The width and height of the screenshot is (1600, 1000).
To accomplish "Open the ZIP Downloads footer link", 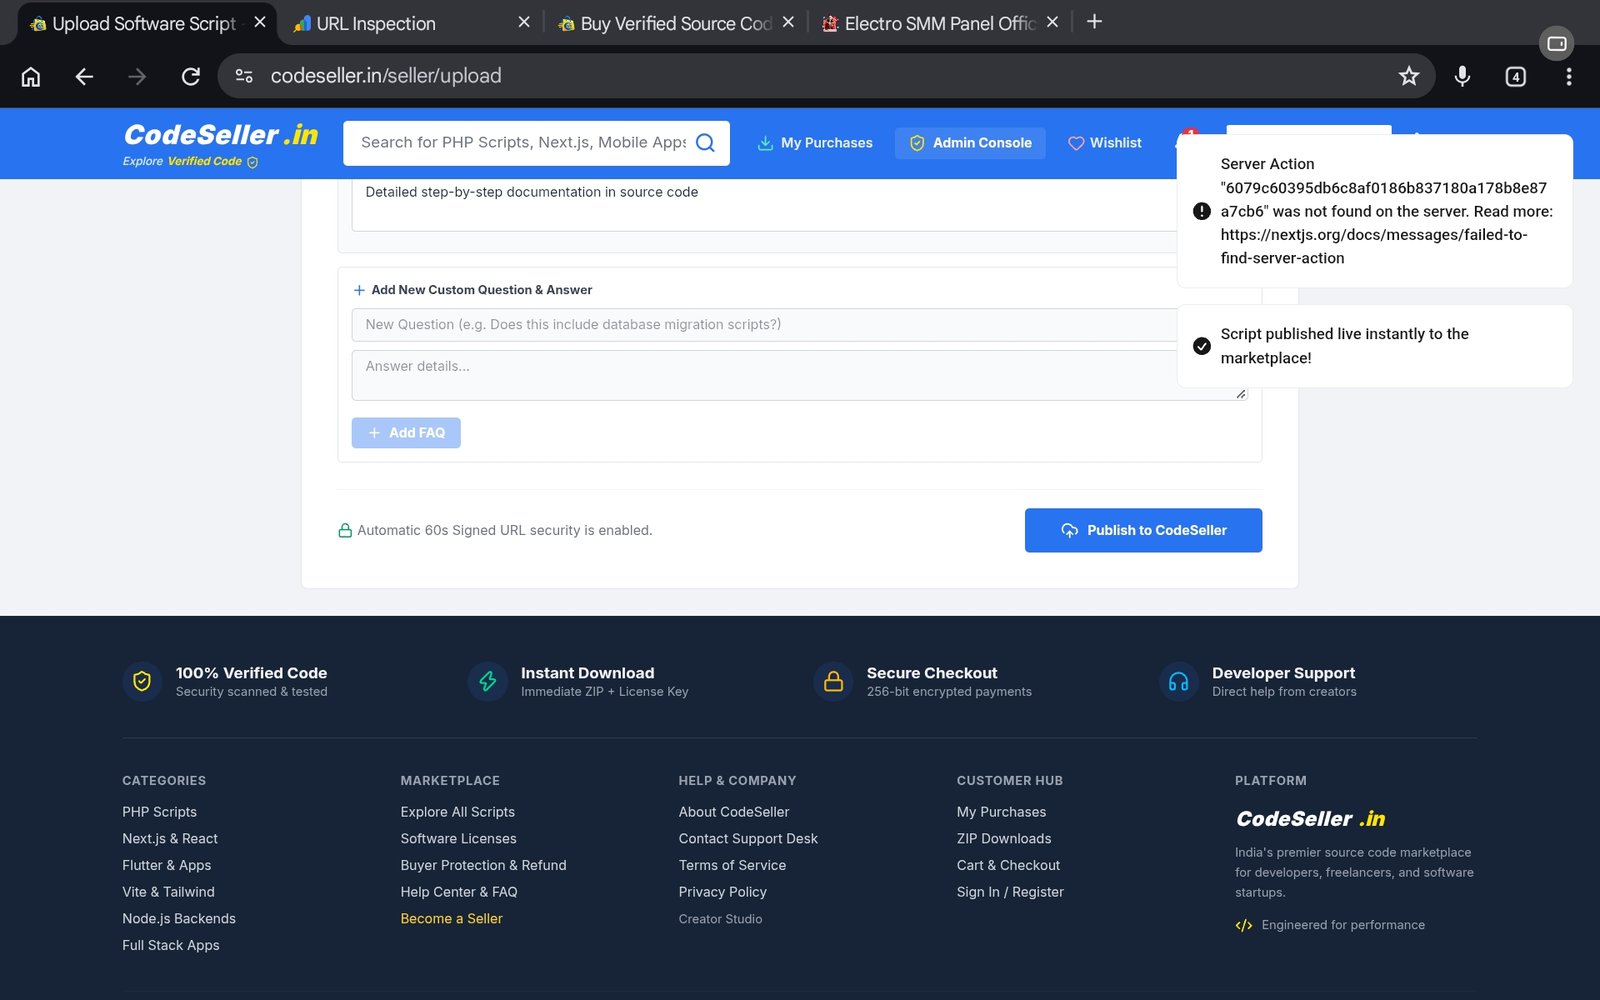I will 1004,838.
